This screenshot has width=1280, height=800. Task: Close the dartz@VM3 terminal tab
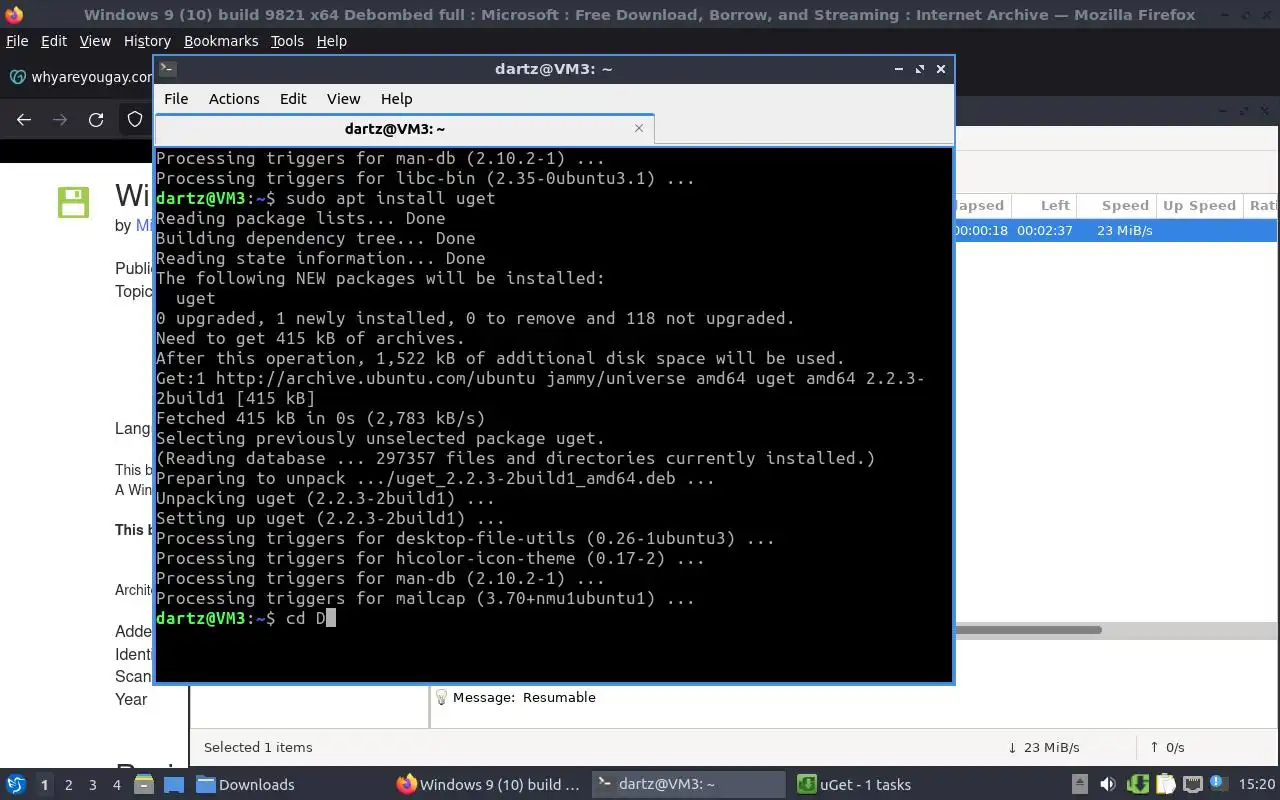[x=639, y=128]
